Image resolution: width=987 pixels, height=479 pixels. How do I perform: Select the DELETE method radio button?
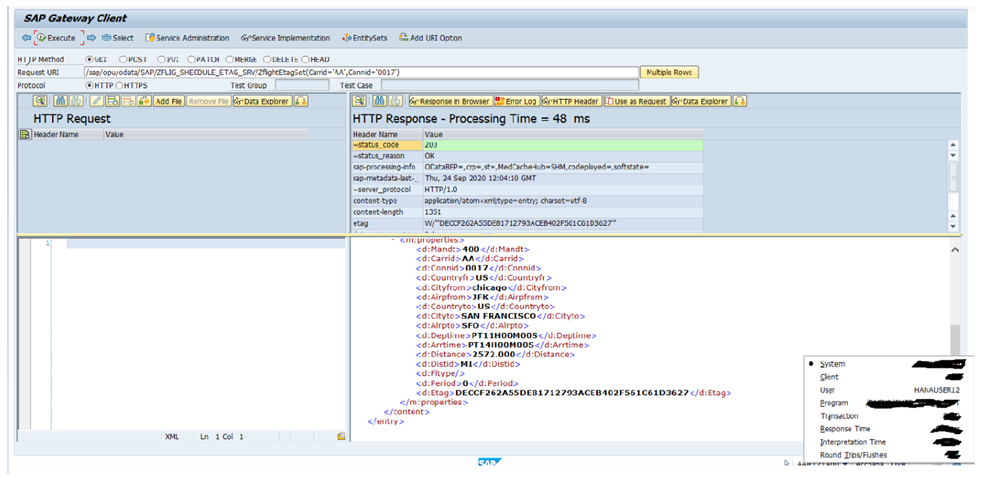point(267,59)
